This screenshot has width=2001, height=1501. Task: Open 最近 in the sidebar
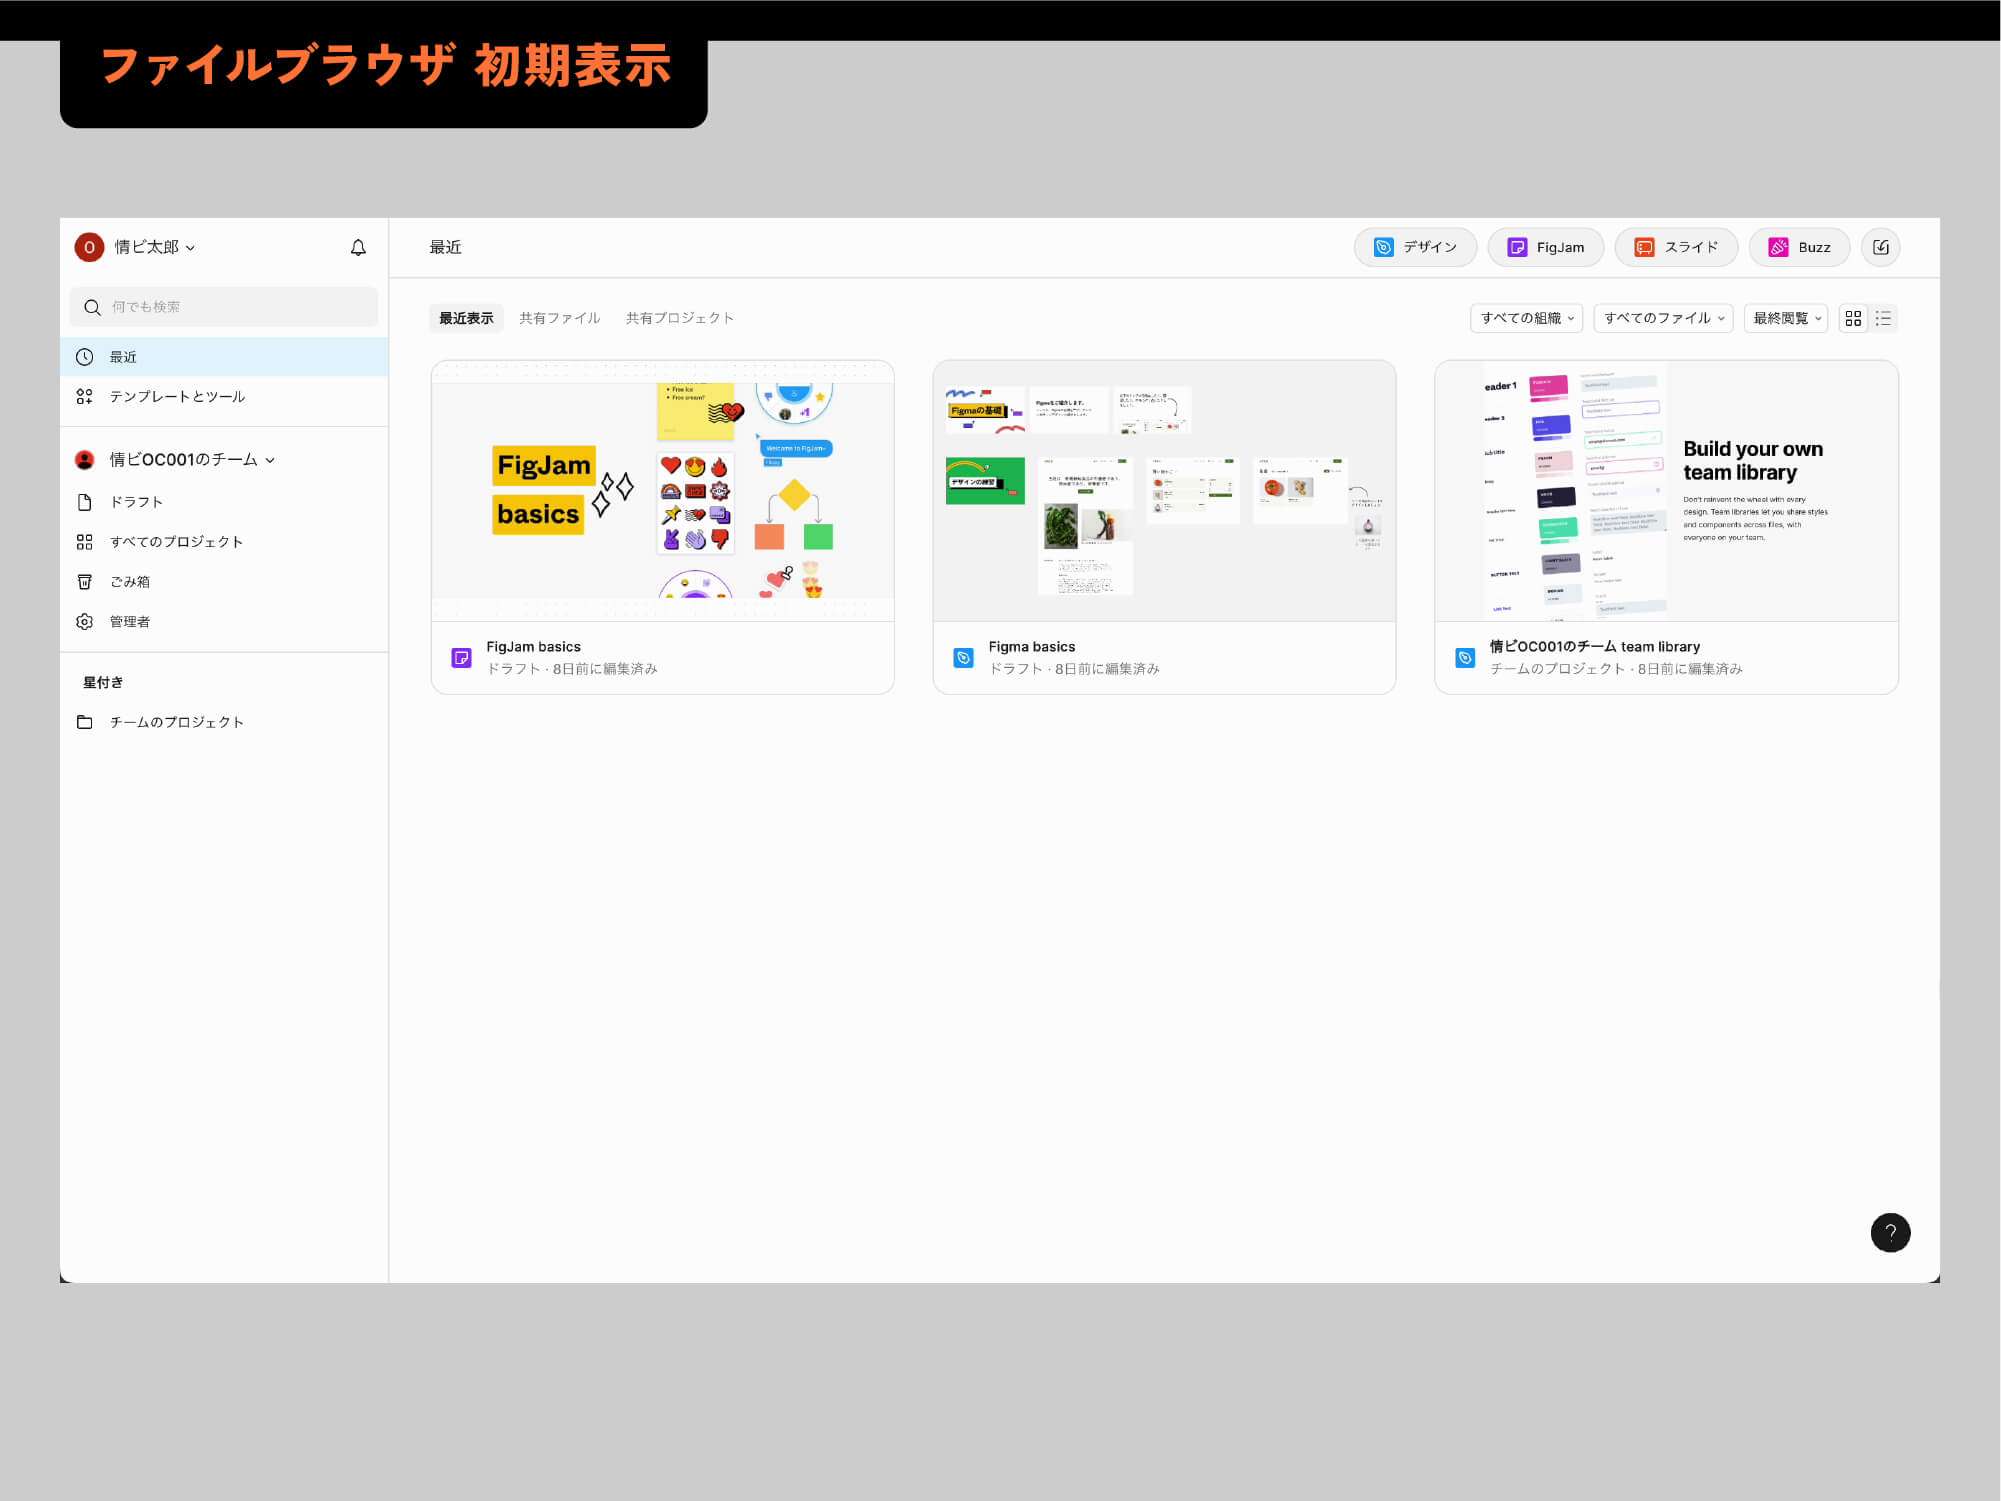(224, 357)
